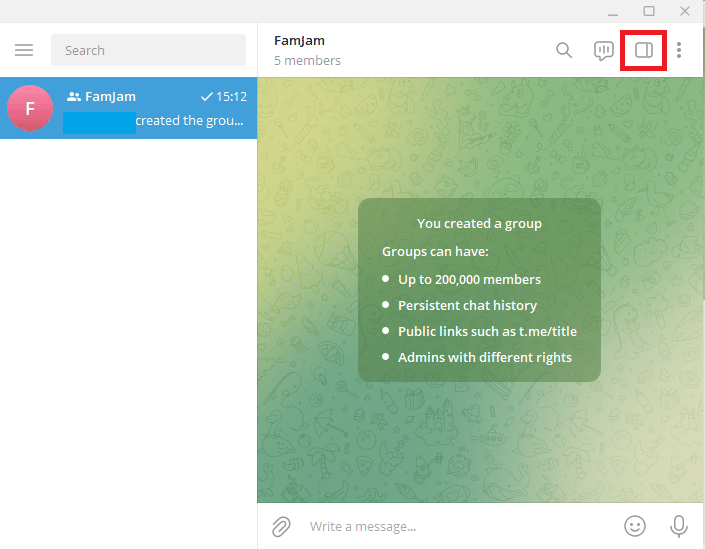The width and height of the screenshot is (705, 549).
Task: Click the 5 members subtitle
Action: [x=308, y=60]
